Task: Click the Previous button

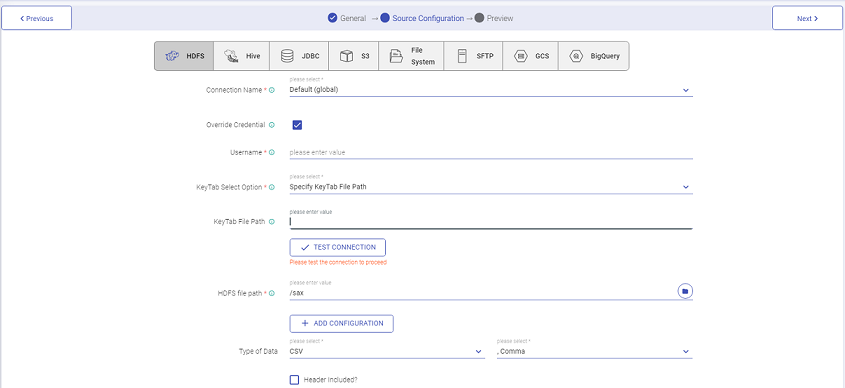Action: (37, 18)
